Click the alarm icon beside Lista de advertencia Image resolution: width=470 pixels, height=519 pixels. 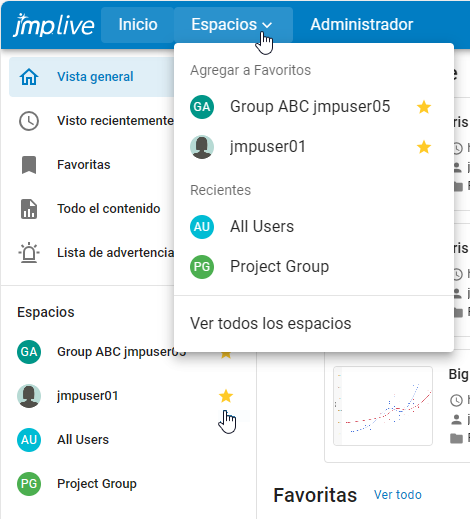(x=29, y=253)
